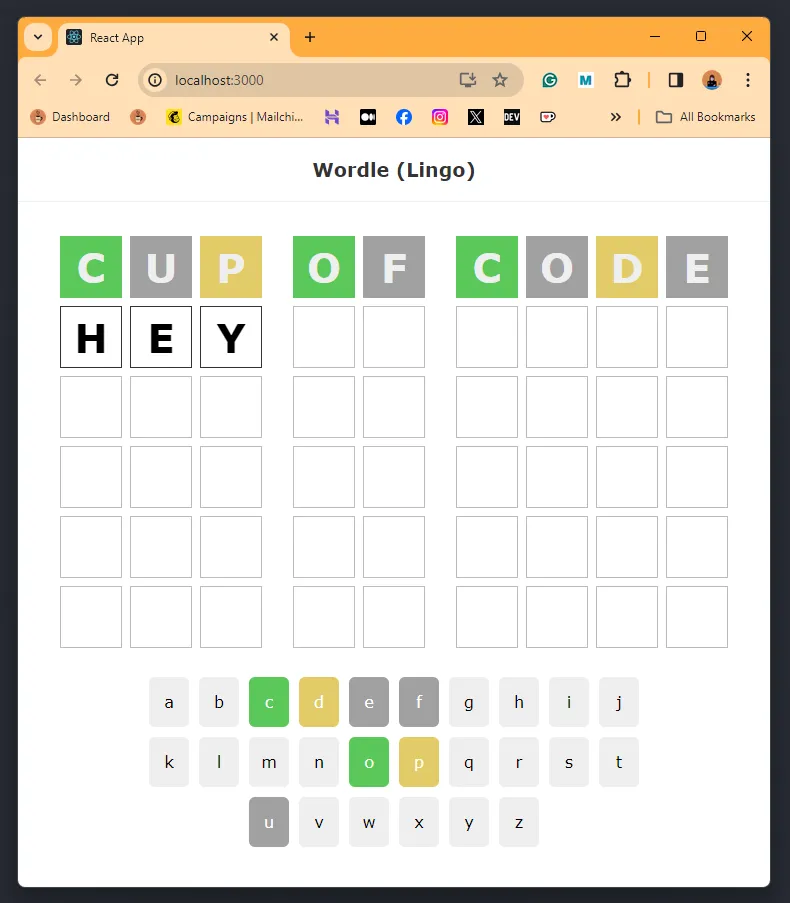Image resolution: width=790 pixels, height=903 pixels.
Task: Open the Instagram bookmark icon
Action: [440, 117]
